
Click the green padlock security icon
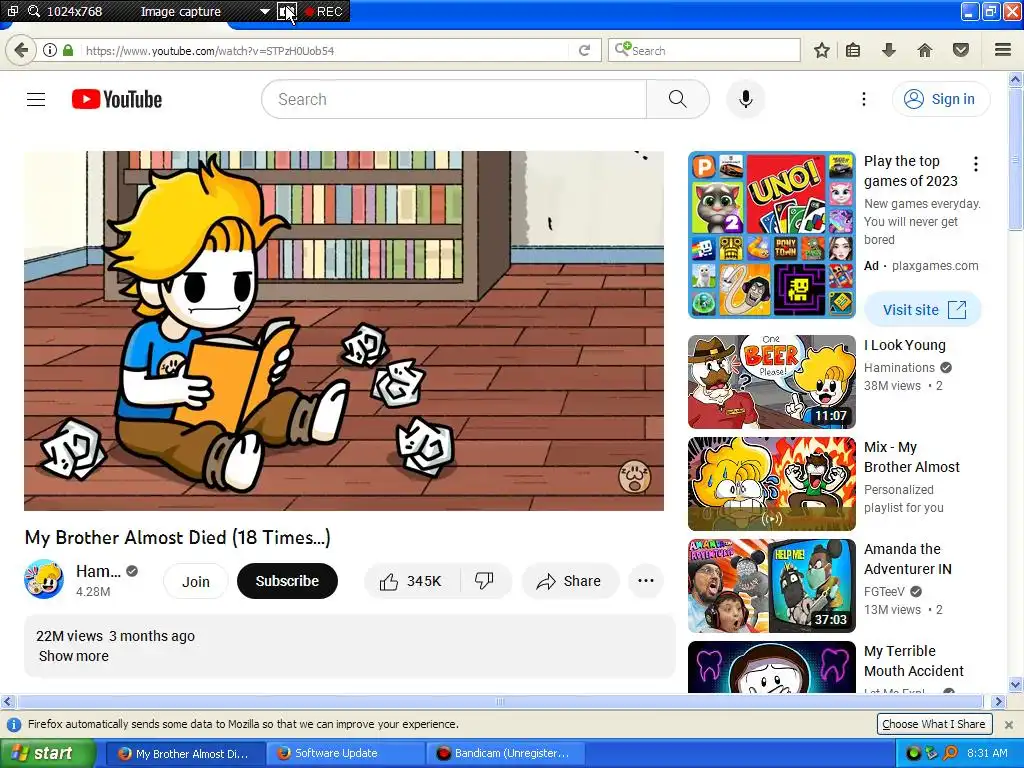(68, 50)
